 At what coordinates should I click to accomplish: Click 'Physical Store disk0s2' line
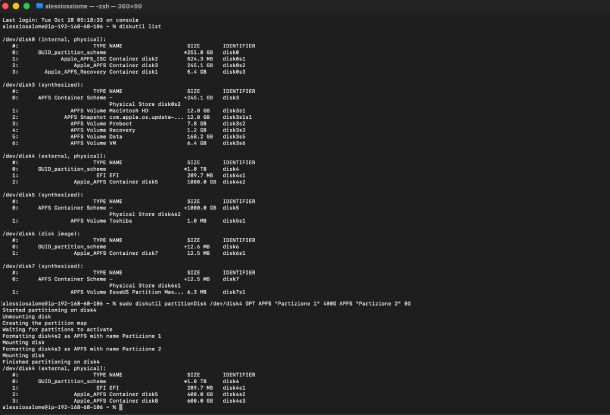coord(145,104)
